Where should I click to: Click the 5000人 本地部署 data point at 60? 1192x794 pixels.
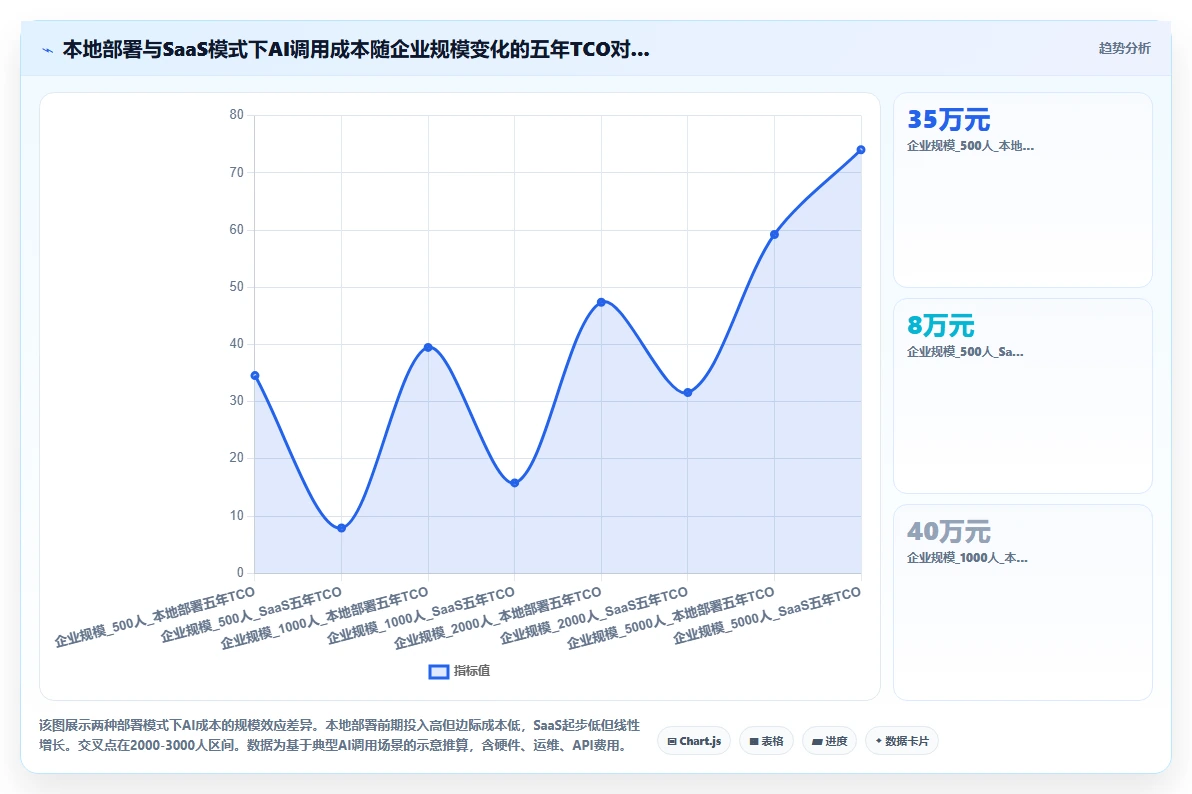pyautogui.click(x=774, y=234)
